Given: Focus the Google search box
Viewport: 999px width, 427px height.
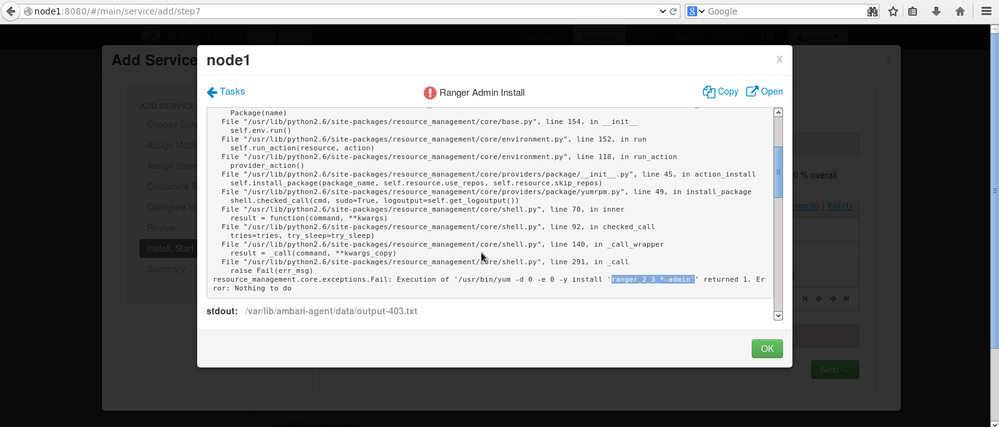Looking at the screenshot, I should 785,11.
